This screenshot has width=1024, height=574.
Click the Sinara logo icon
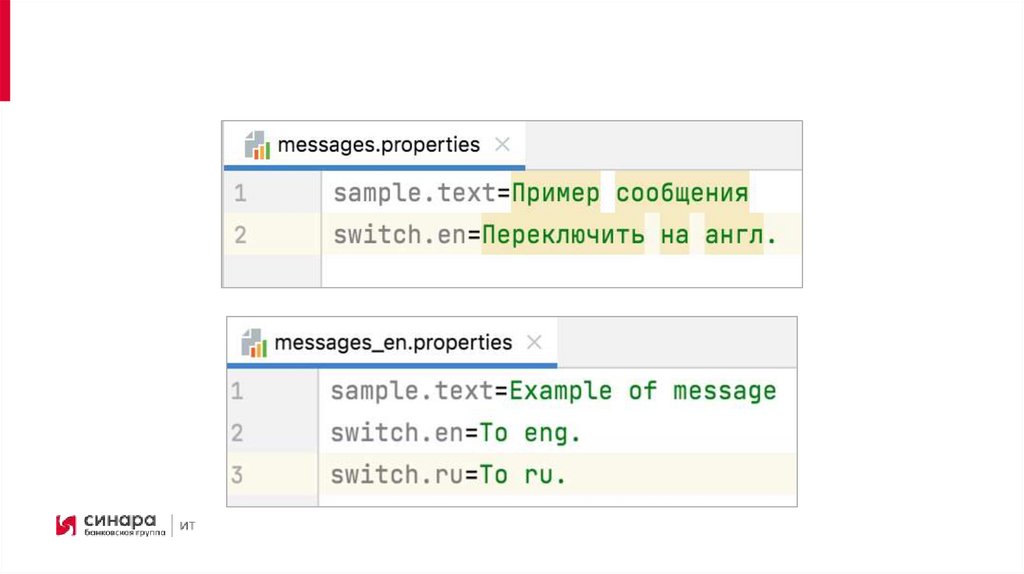pyautogui.click(x=66, y=524)
